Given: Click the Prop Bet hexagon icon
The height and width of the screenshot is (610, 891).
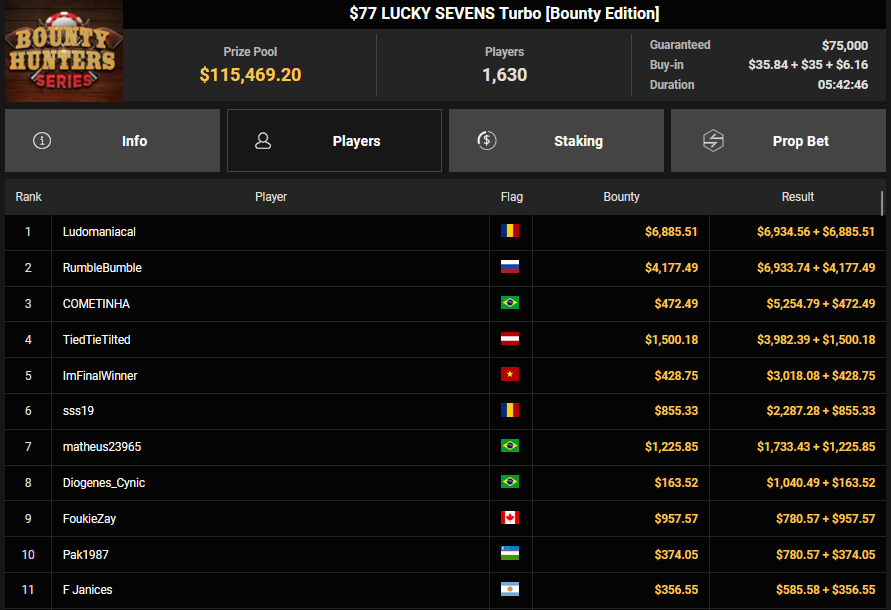Looking at the screenshot, I should tap(713, 141).
